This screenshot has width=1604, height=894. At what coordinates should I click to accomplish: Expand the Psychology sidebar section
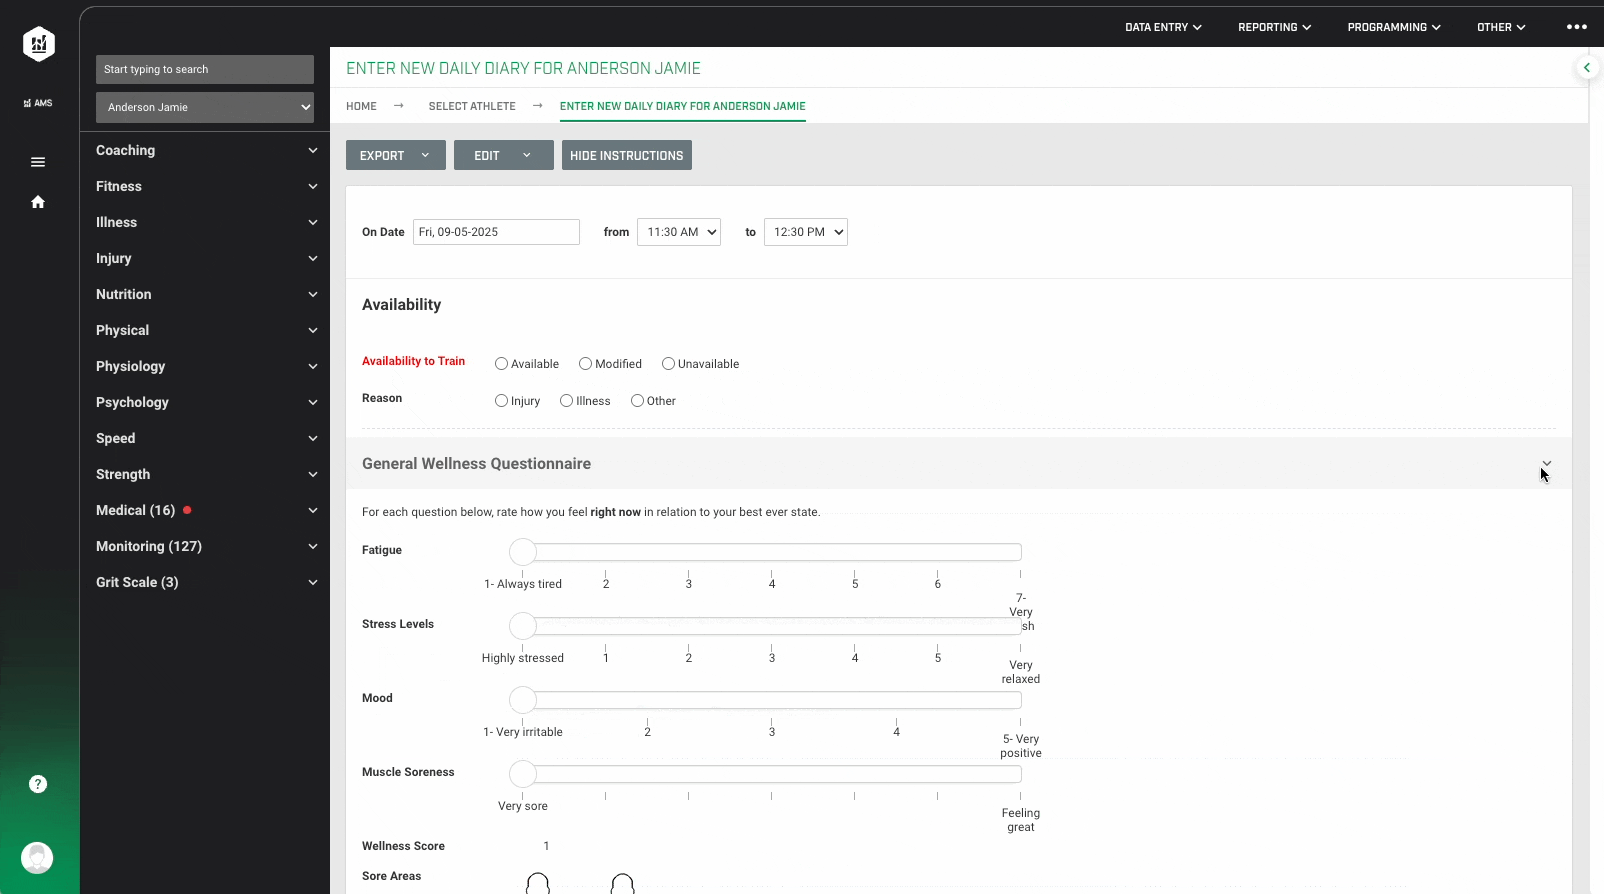(205, 402)
